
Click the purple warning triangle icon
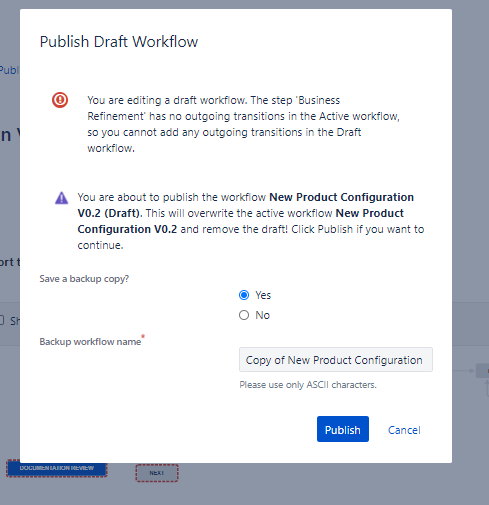tap(61, 198)
